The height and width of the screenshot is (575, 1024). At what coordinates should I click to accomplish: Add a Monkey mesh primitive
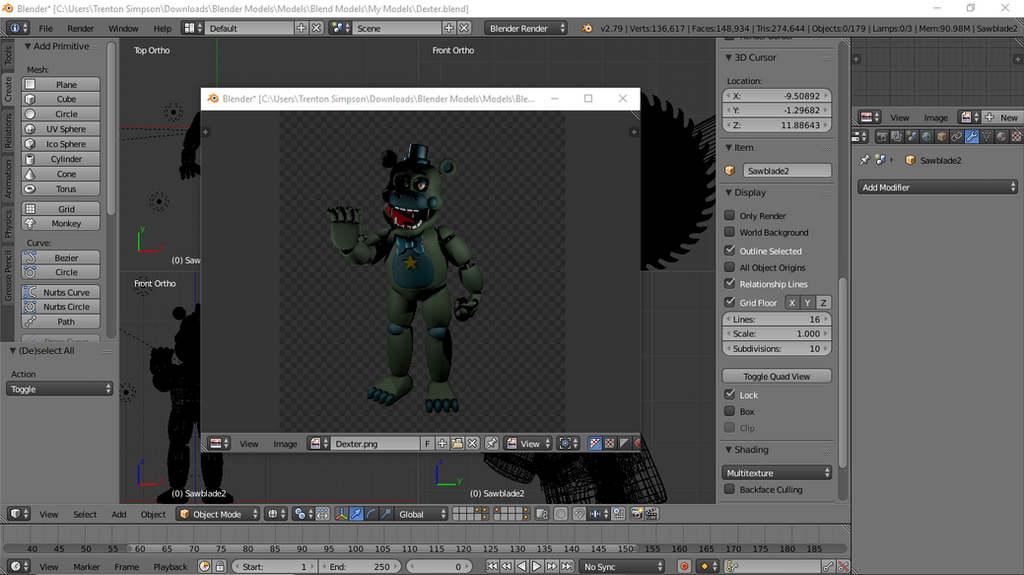(x=61, y=223)
